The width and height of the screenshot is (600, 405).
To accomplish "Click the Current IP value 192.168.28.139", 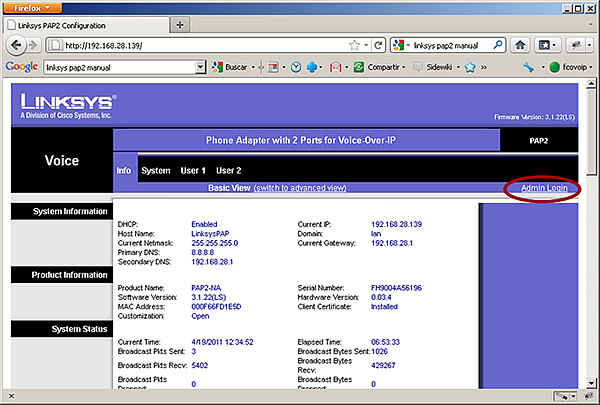I will coord(396,224).
